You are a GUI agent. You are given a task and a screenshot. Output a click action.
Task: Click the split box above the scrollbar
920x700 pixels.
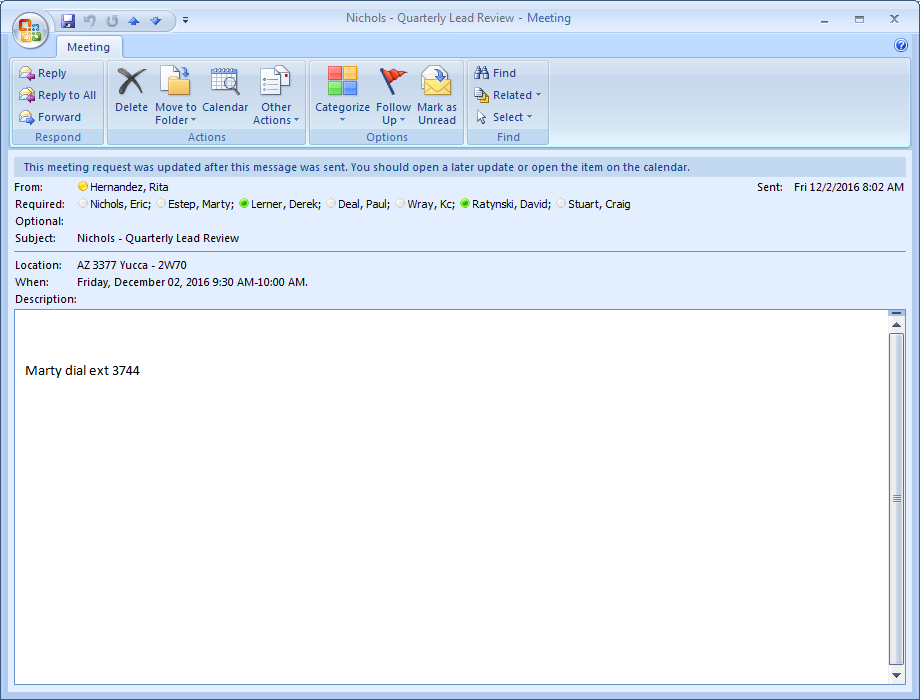pyautogui.click(x=896, y=313)
